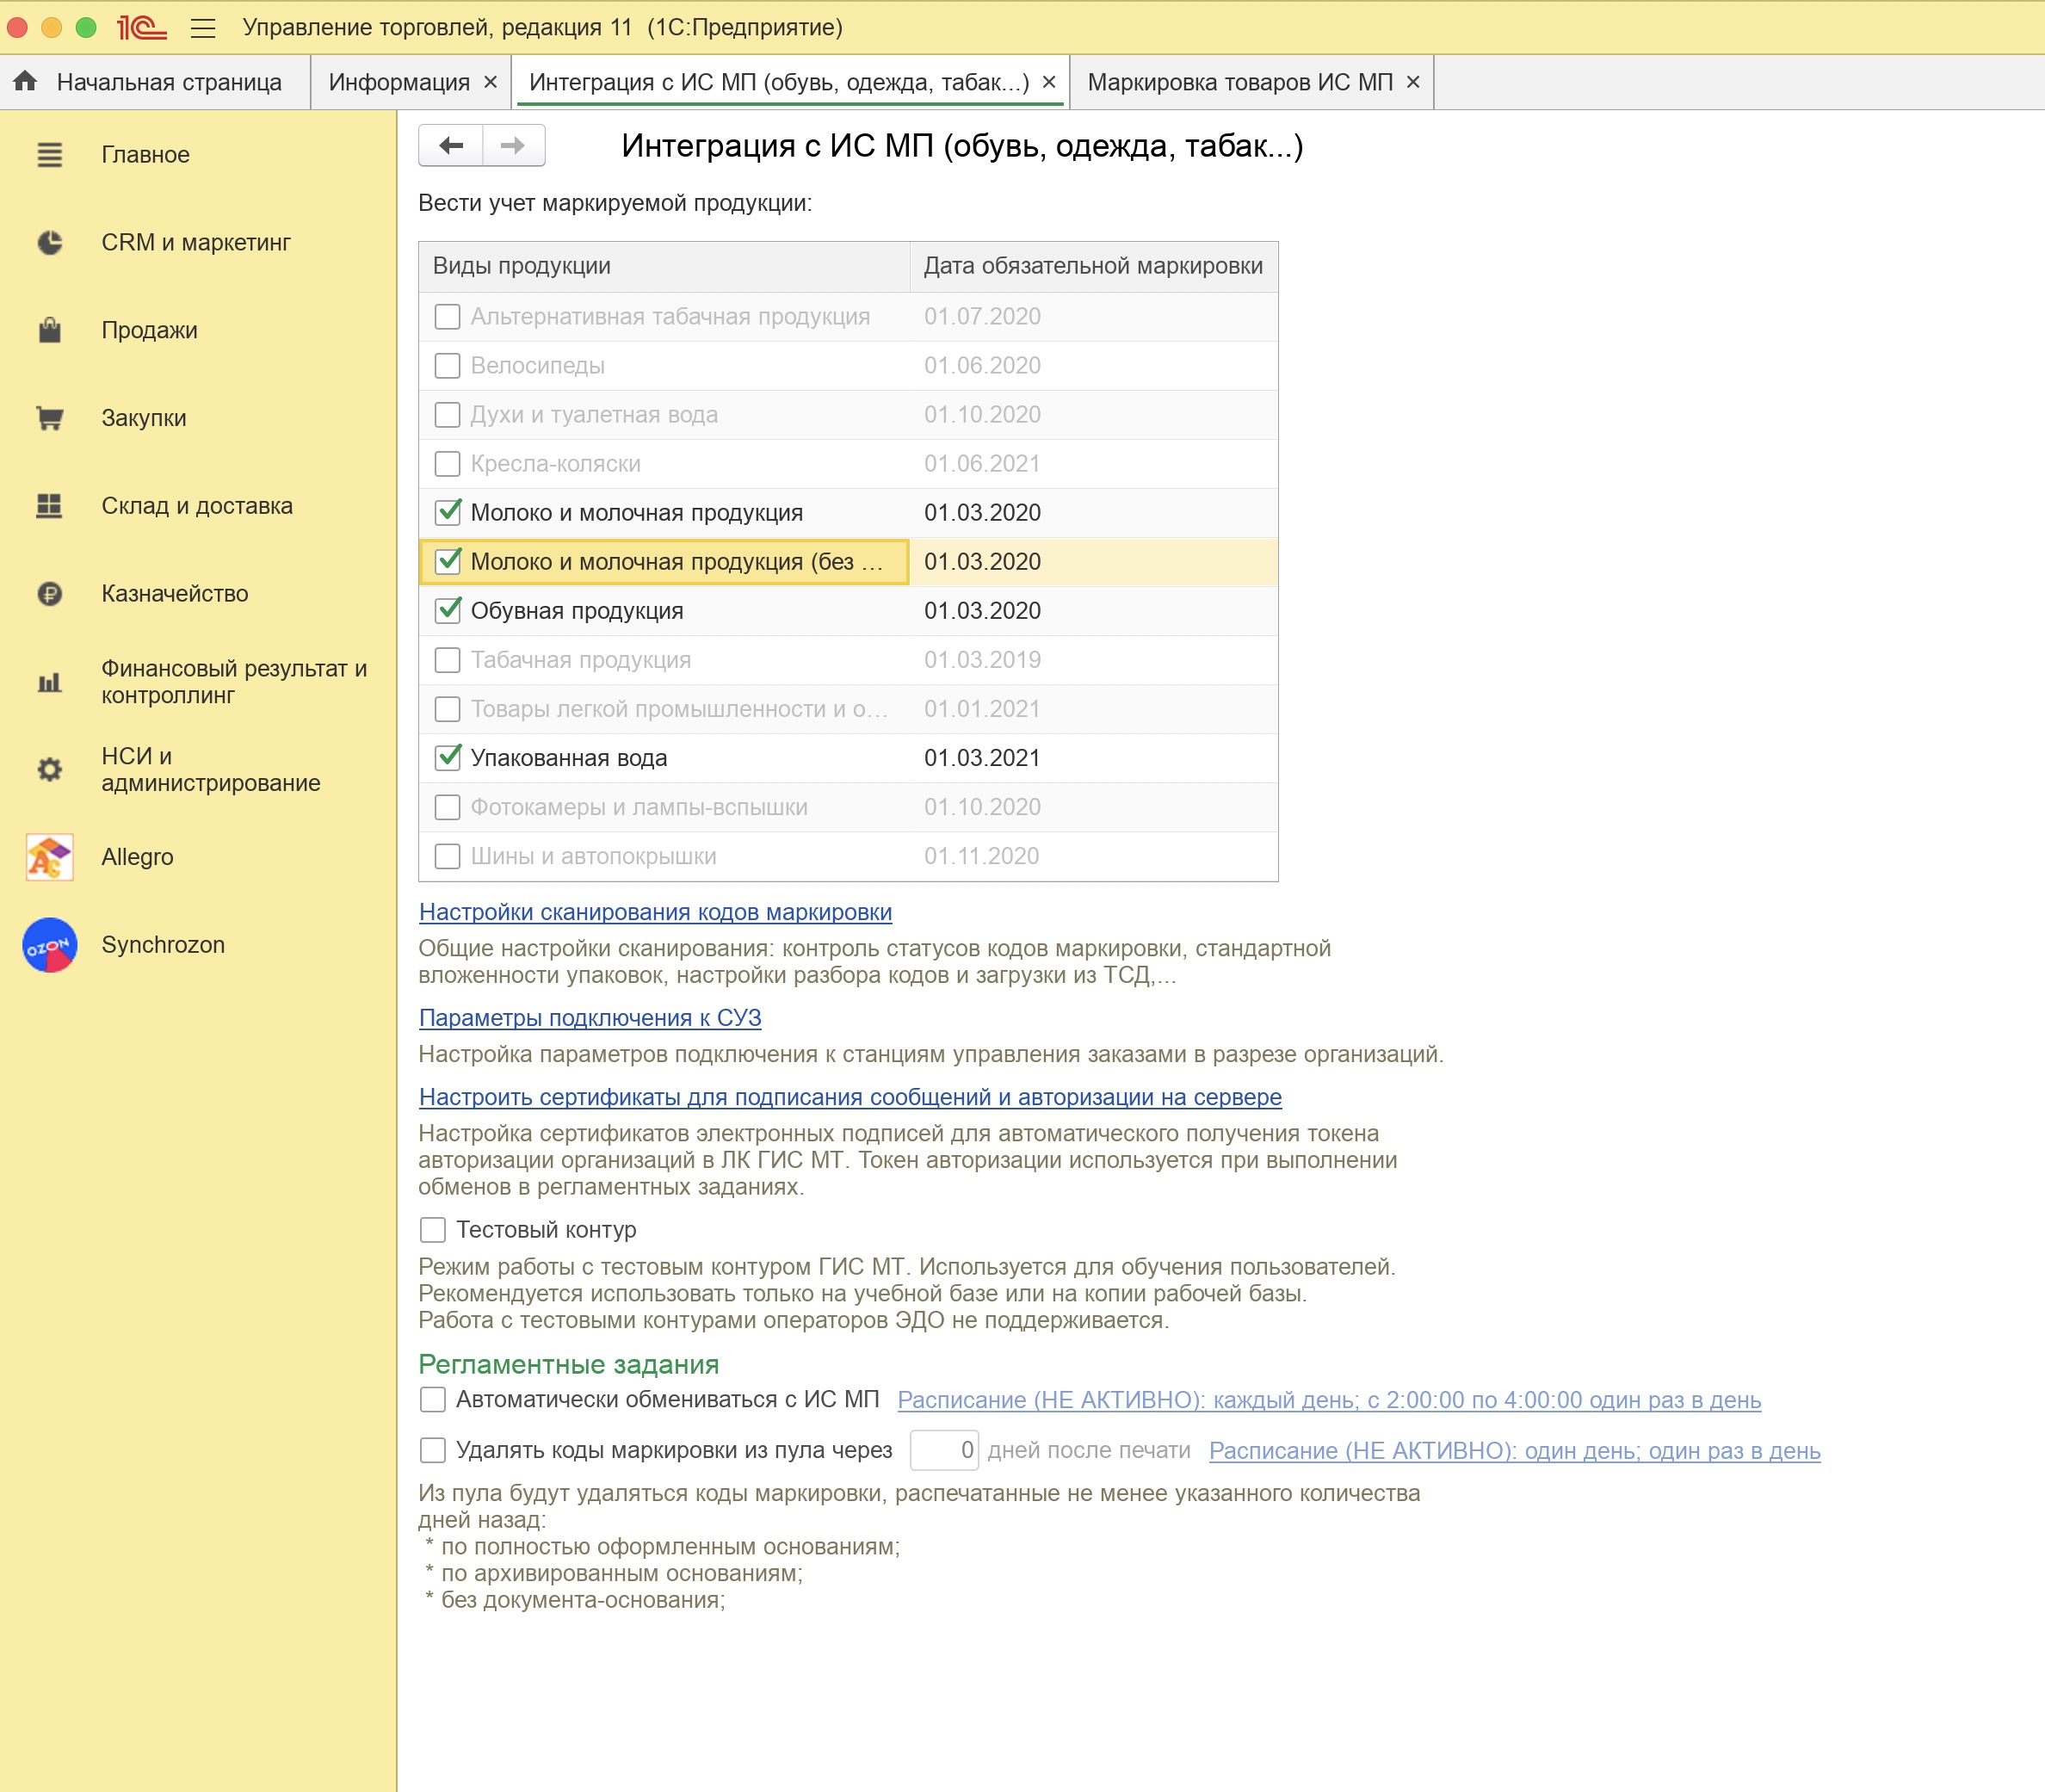2045x1792 pixels.
Task: Uncheck the first Молоко и молочная продукция checkbox
Action: [x=447, y=513]
